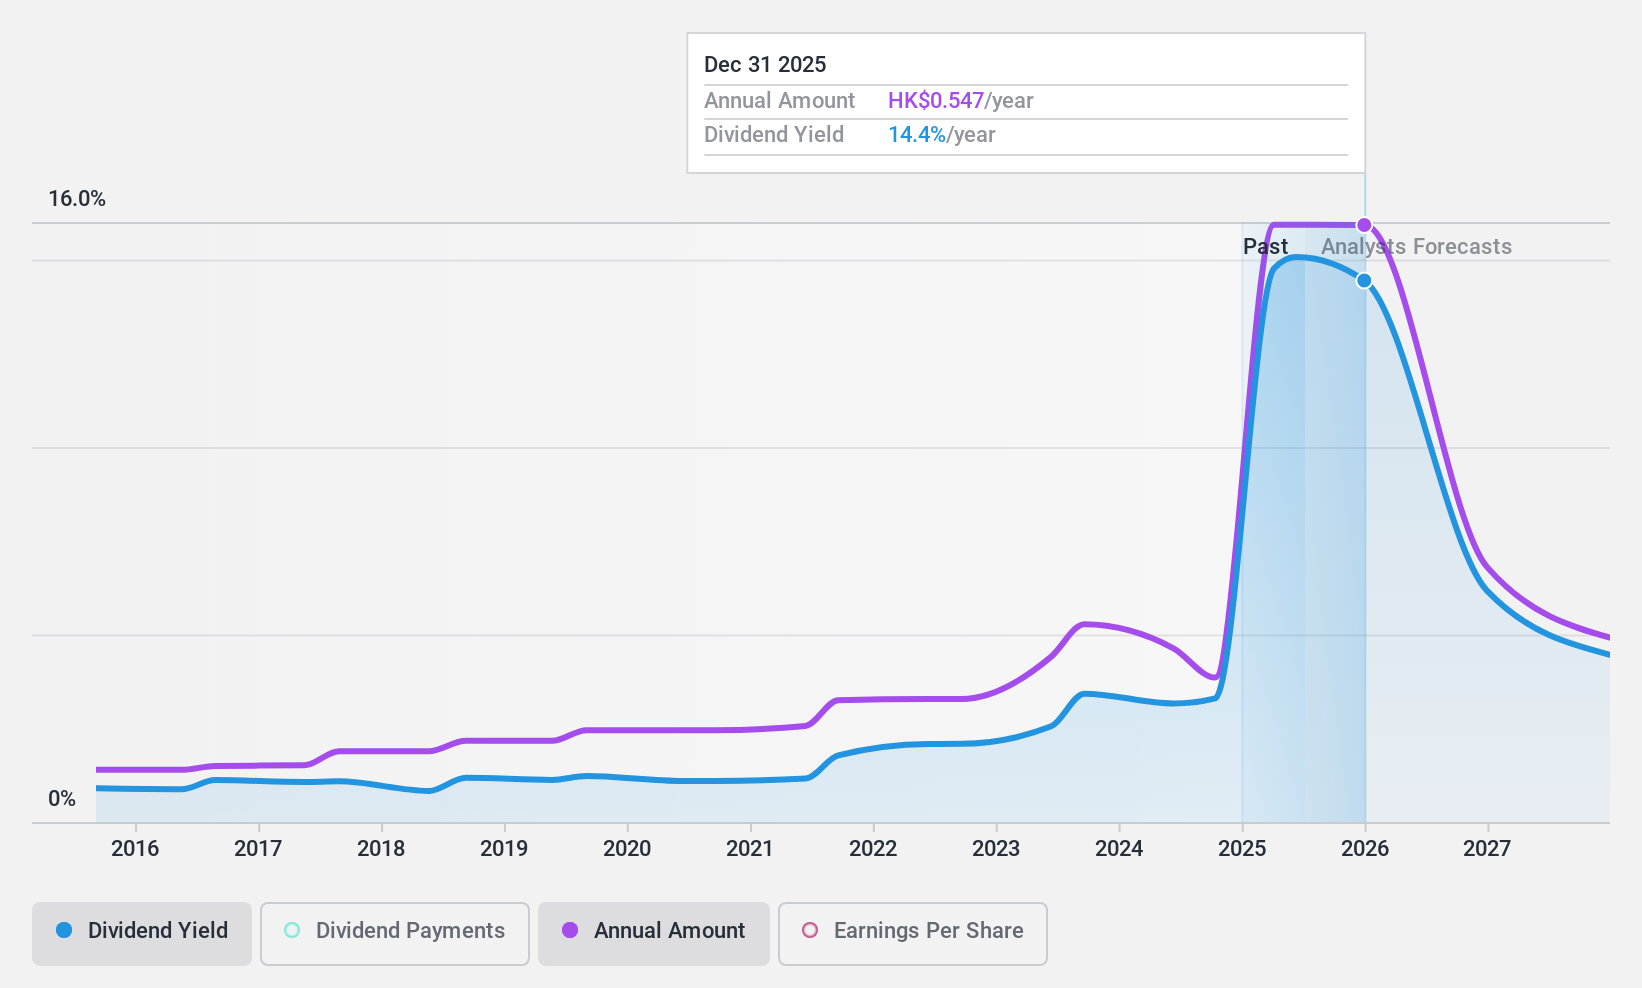Select the blue Dividend Yield data point

(x=1364, y=281)
